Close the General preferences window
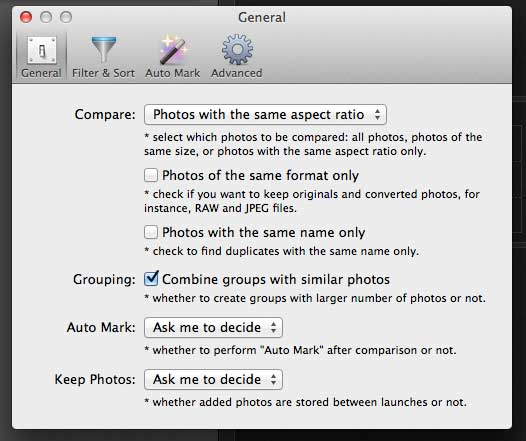This screenshot has height=441, width=526. point(26,17)
